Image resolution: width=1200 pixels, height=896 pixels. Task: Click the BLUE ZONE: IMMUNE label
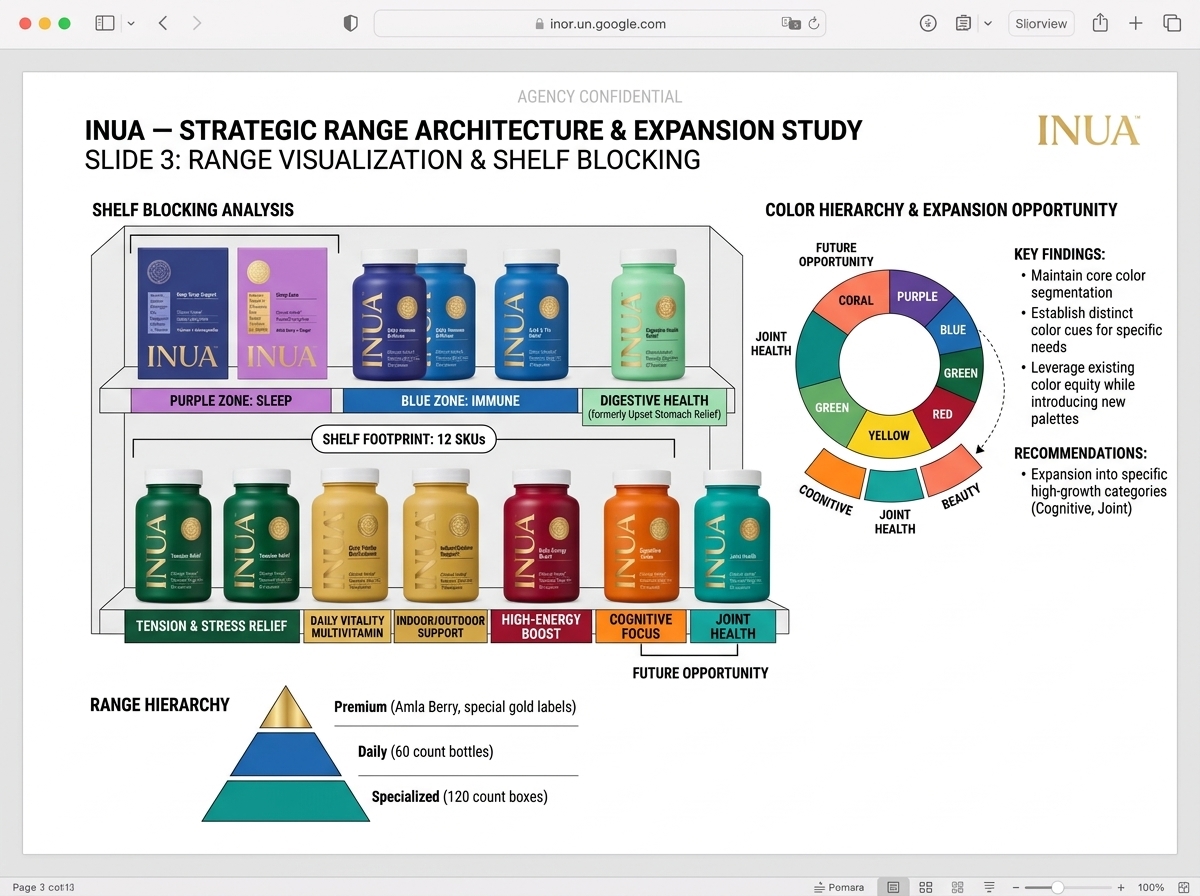click(x=461, y=401)
